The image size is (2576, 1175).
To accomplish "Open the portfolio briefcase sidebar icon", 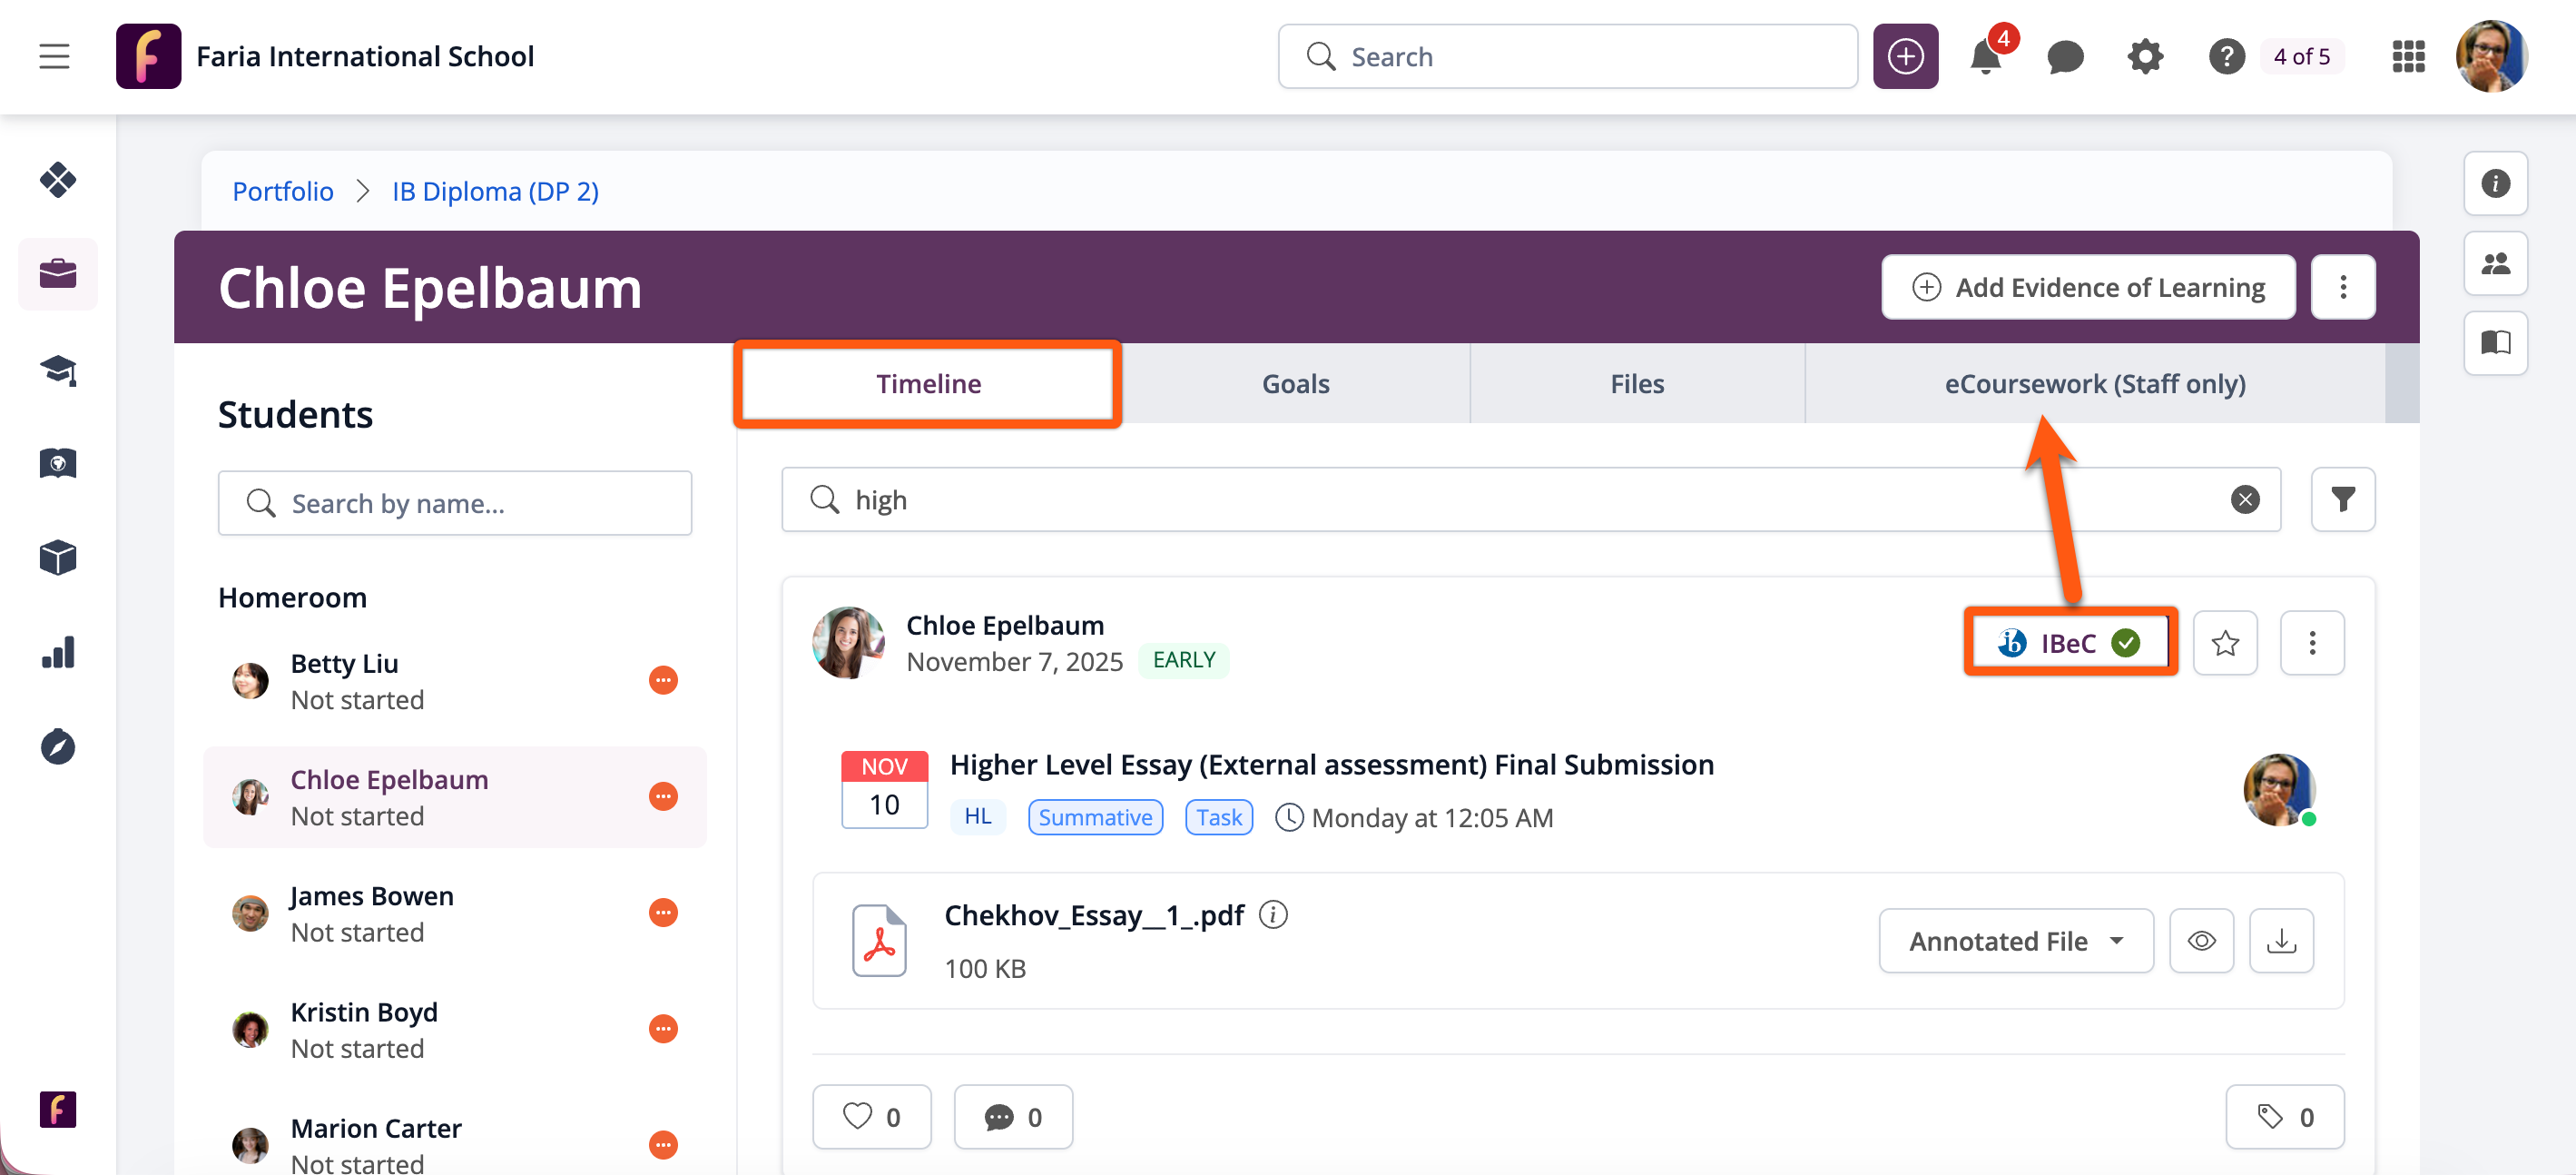I will coord(58,274).
